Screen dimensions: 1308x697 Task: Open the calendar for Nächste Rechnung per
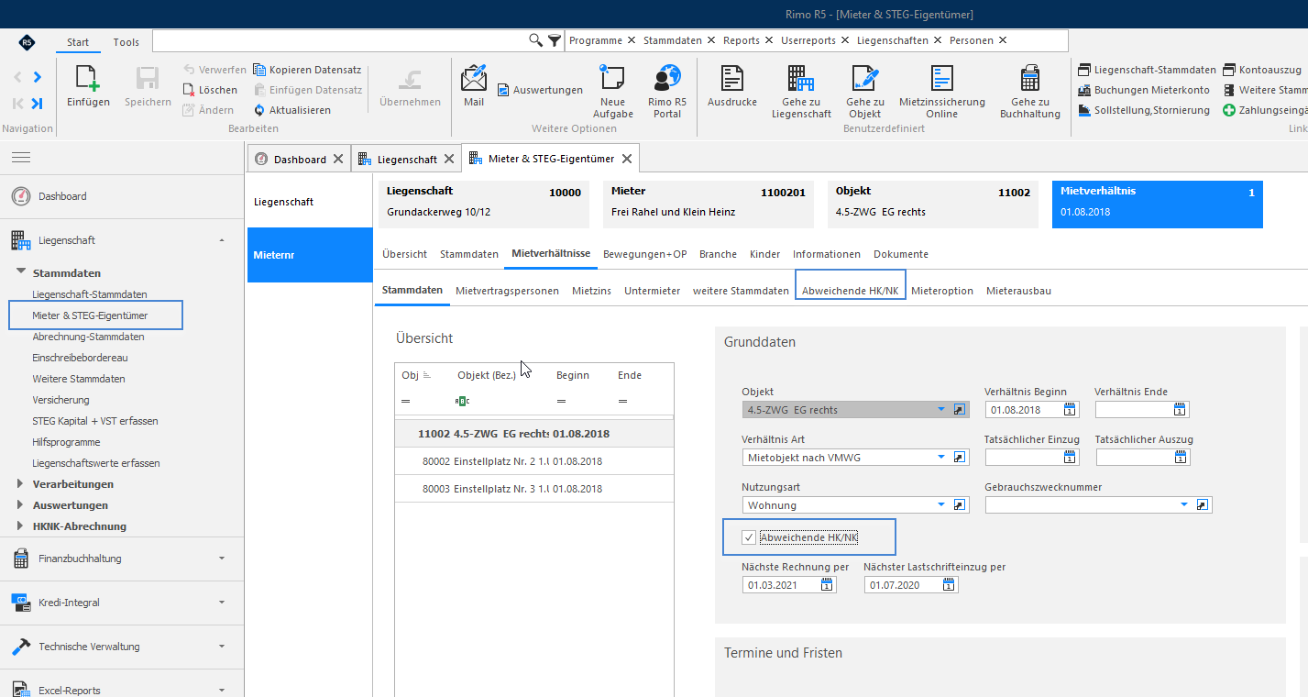(827, 585)
